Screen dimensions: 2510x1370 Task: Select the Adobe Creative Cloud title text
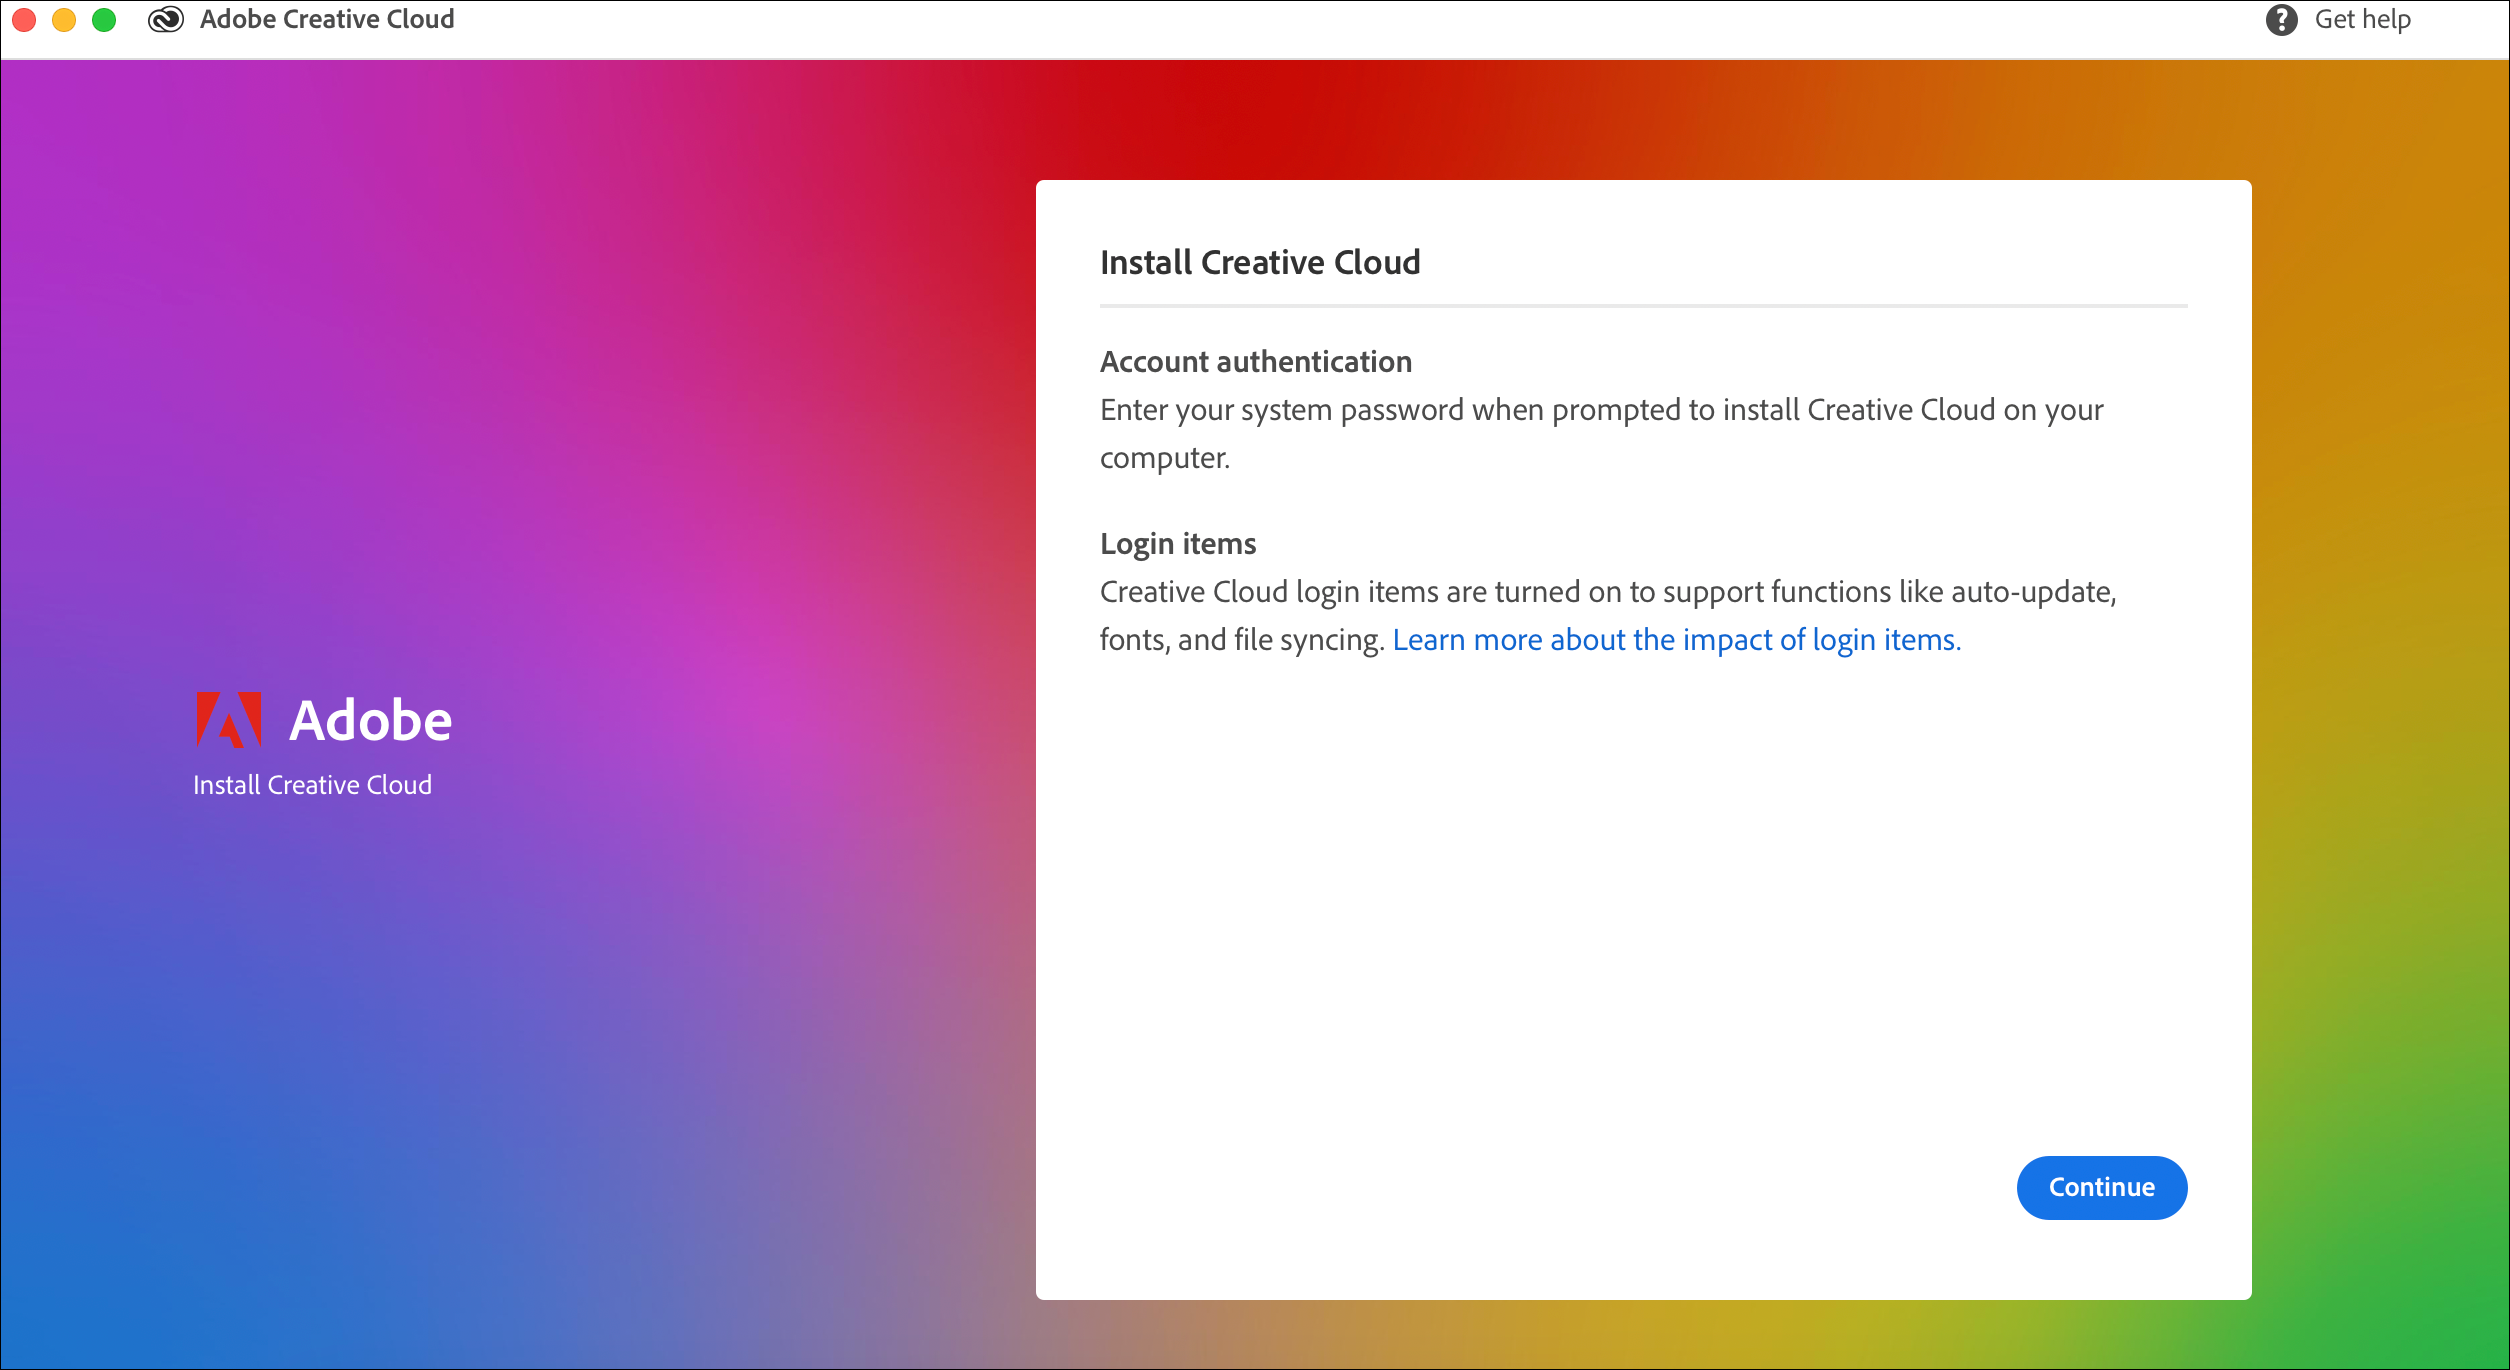[x=327, y=18]
